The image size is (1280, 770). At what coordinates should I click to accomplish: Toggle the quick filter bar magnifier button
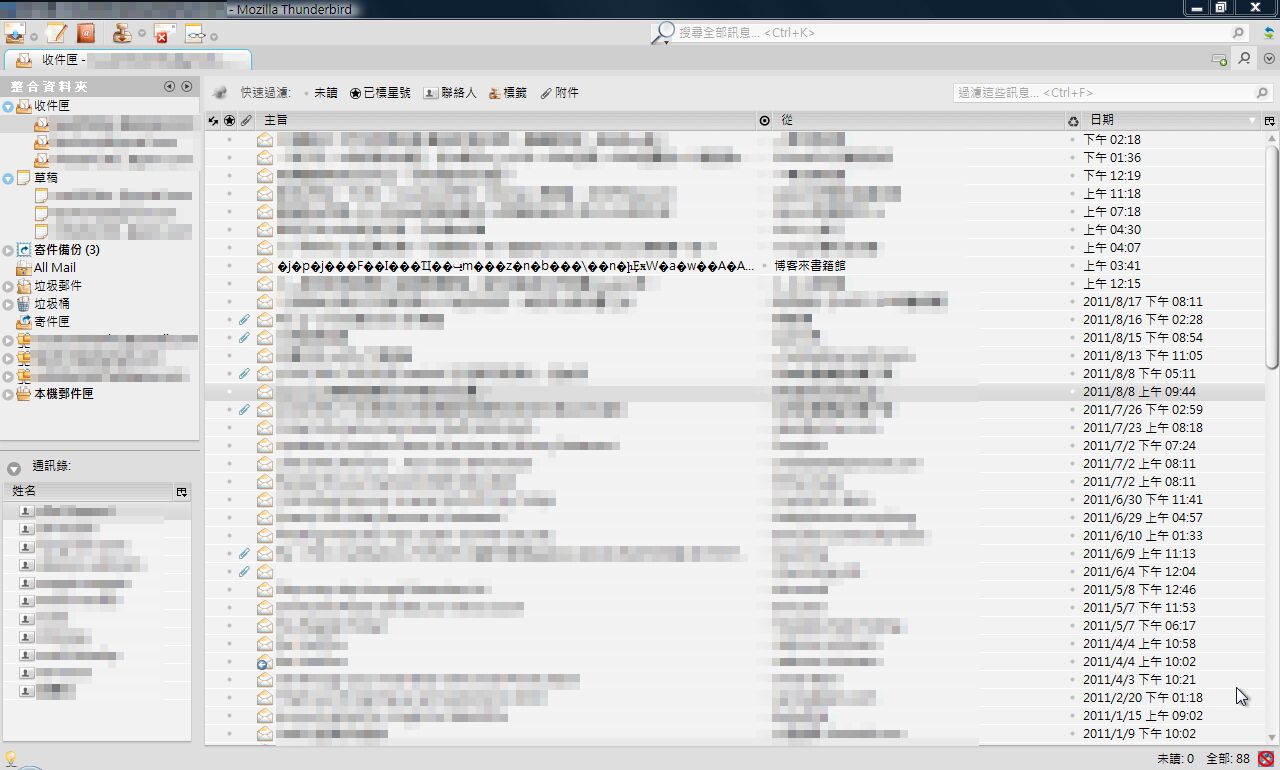tap(1244, 58)
